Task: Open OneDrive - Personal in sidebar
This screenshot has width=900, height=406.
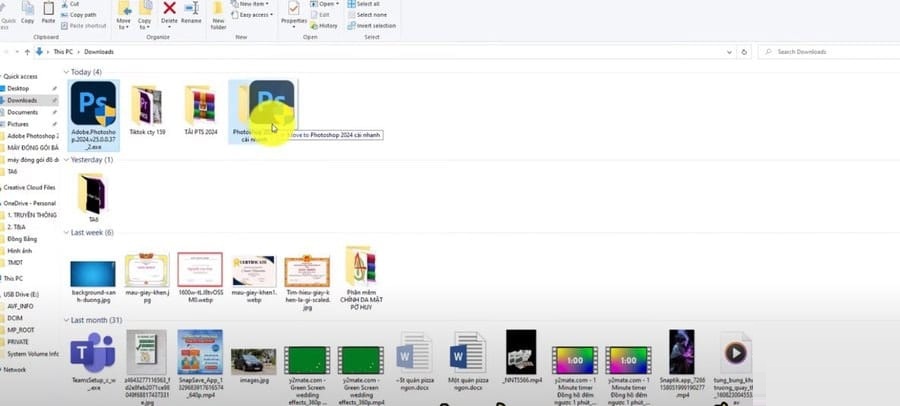Action: click(x=29, y=203)
